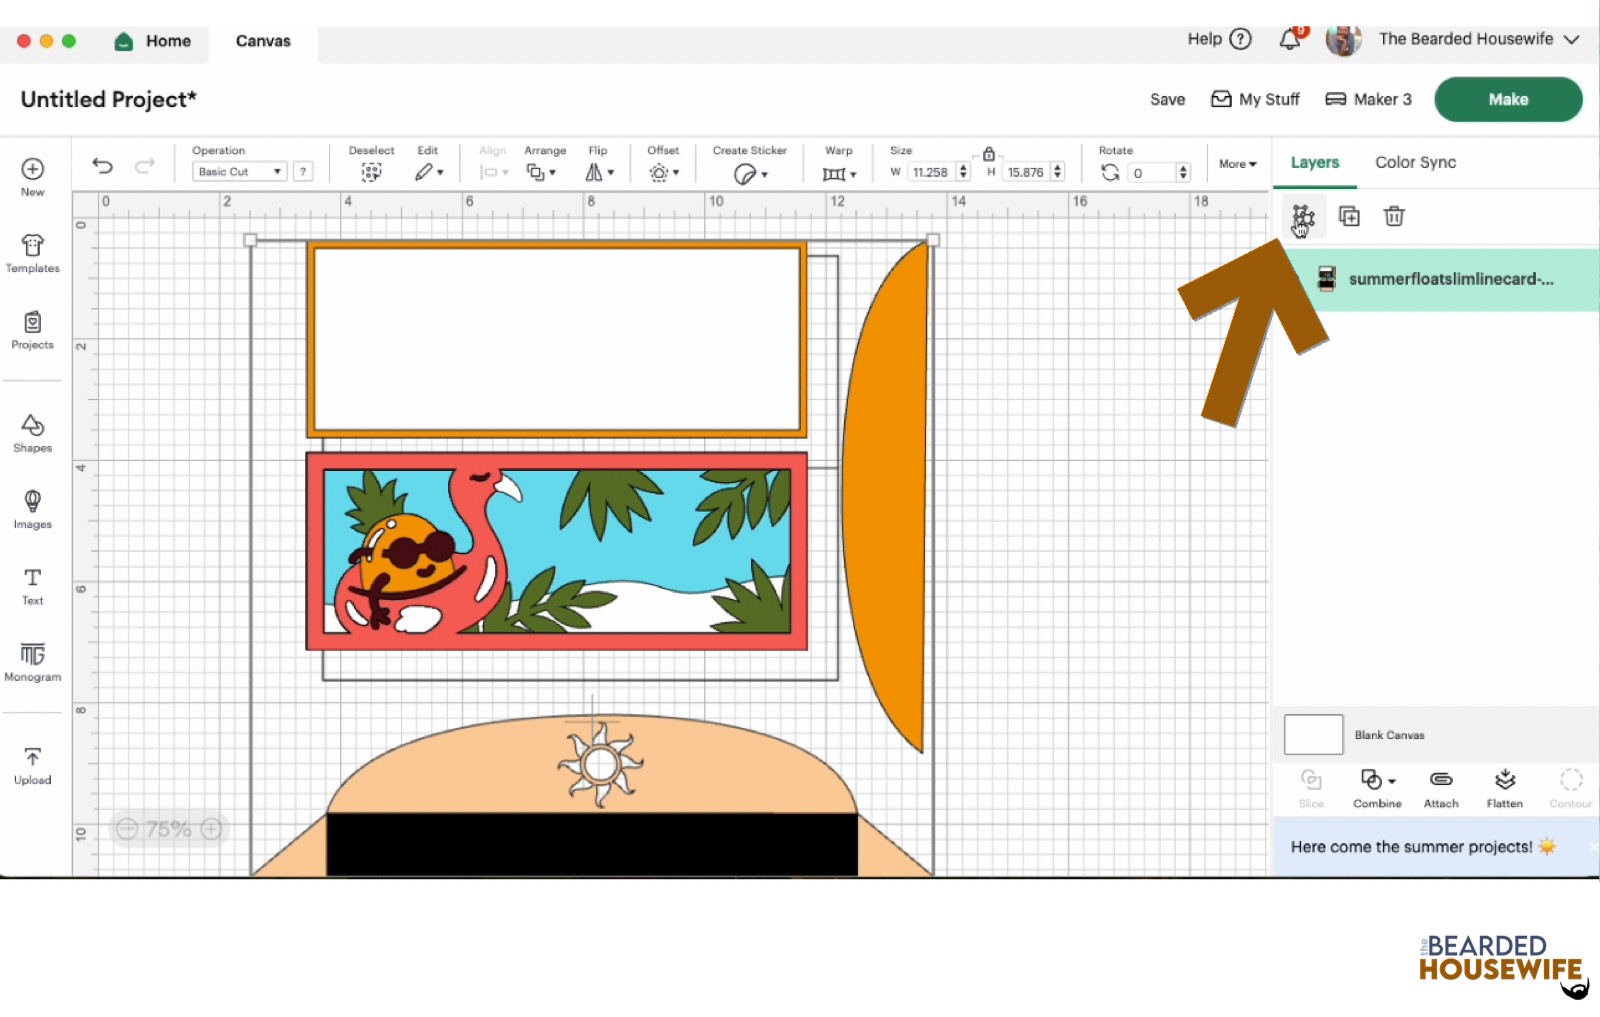Viewport: 1600px width, 1017px height.
Task: Duplicate the selected layer
Action: point(1349,216)
